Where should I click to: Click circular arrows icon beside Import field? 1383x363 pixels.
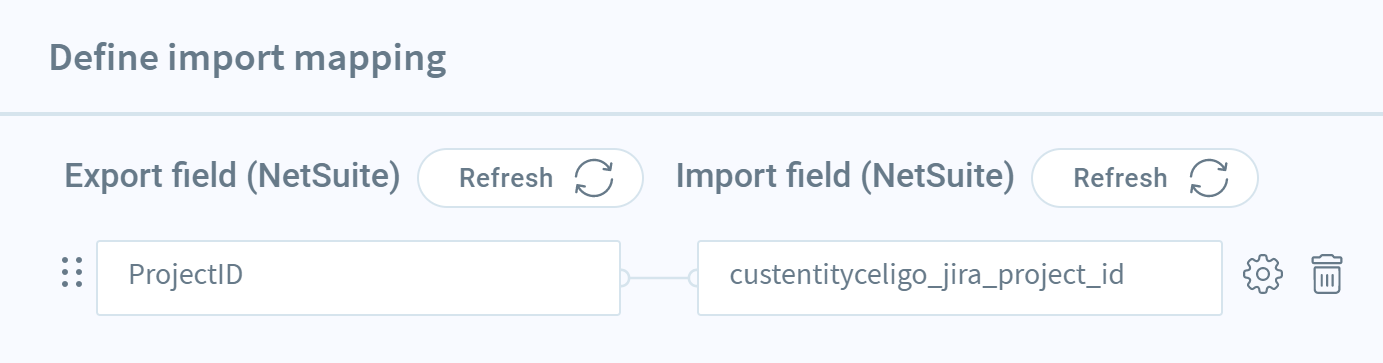(1208, 178)
